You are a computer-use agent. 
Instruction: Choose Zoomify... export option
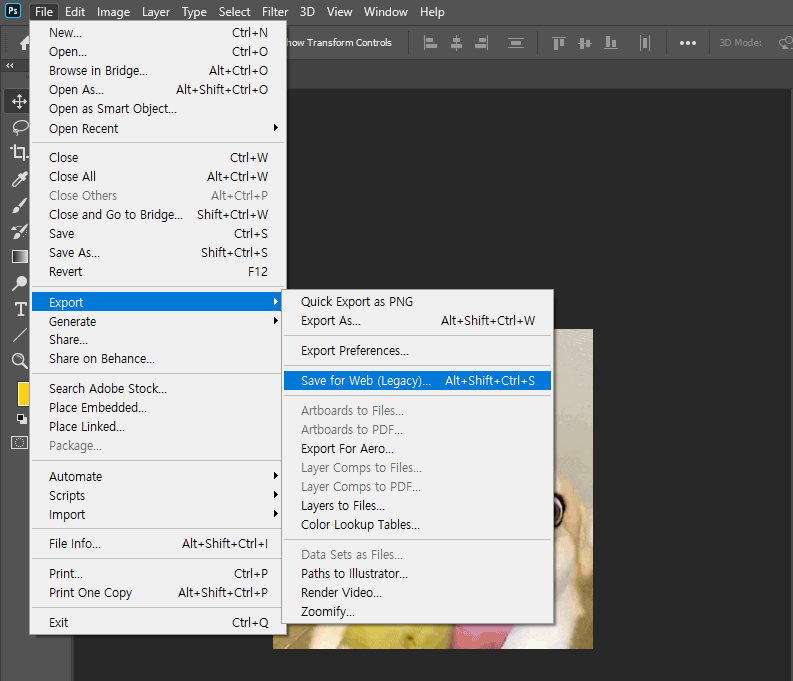pyautogui.click(x=417, y=612)
